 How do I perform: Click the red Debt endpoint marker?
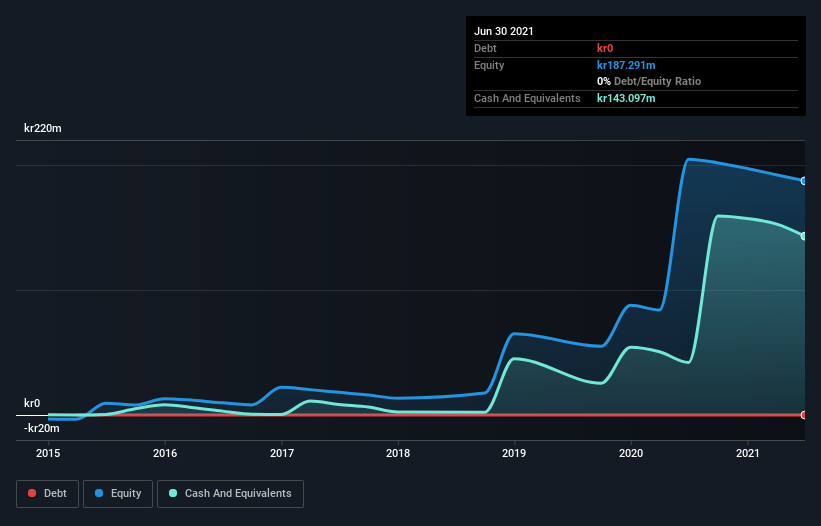coord(804,415)
